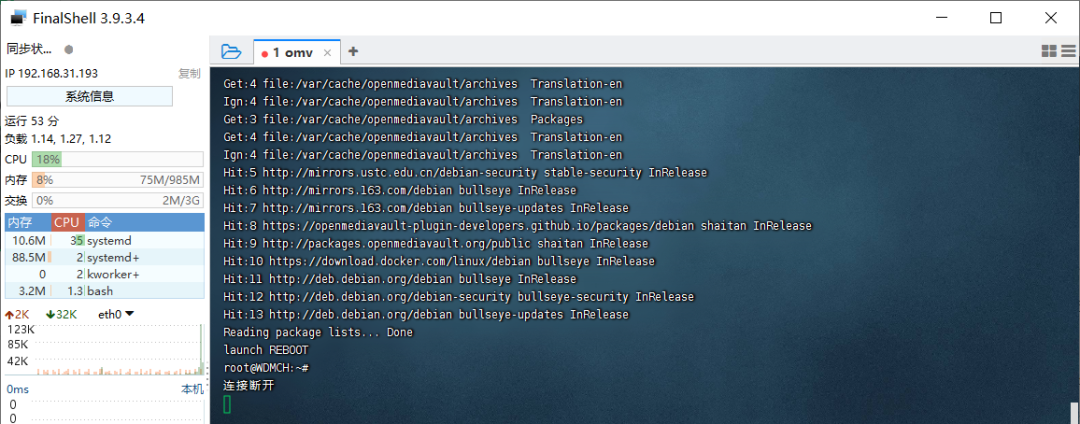Sort processes by 内存 column
This screenshot has width=1080, height=424.
pos(28,222)
